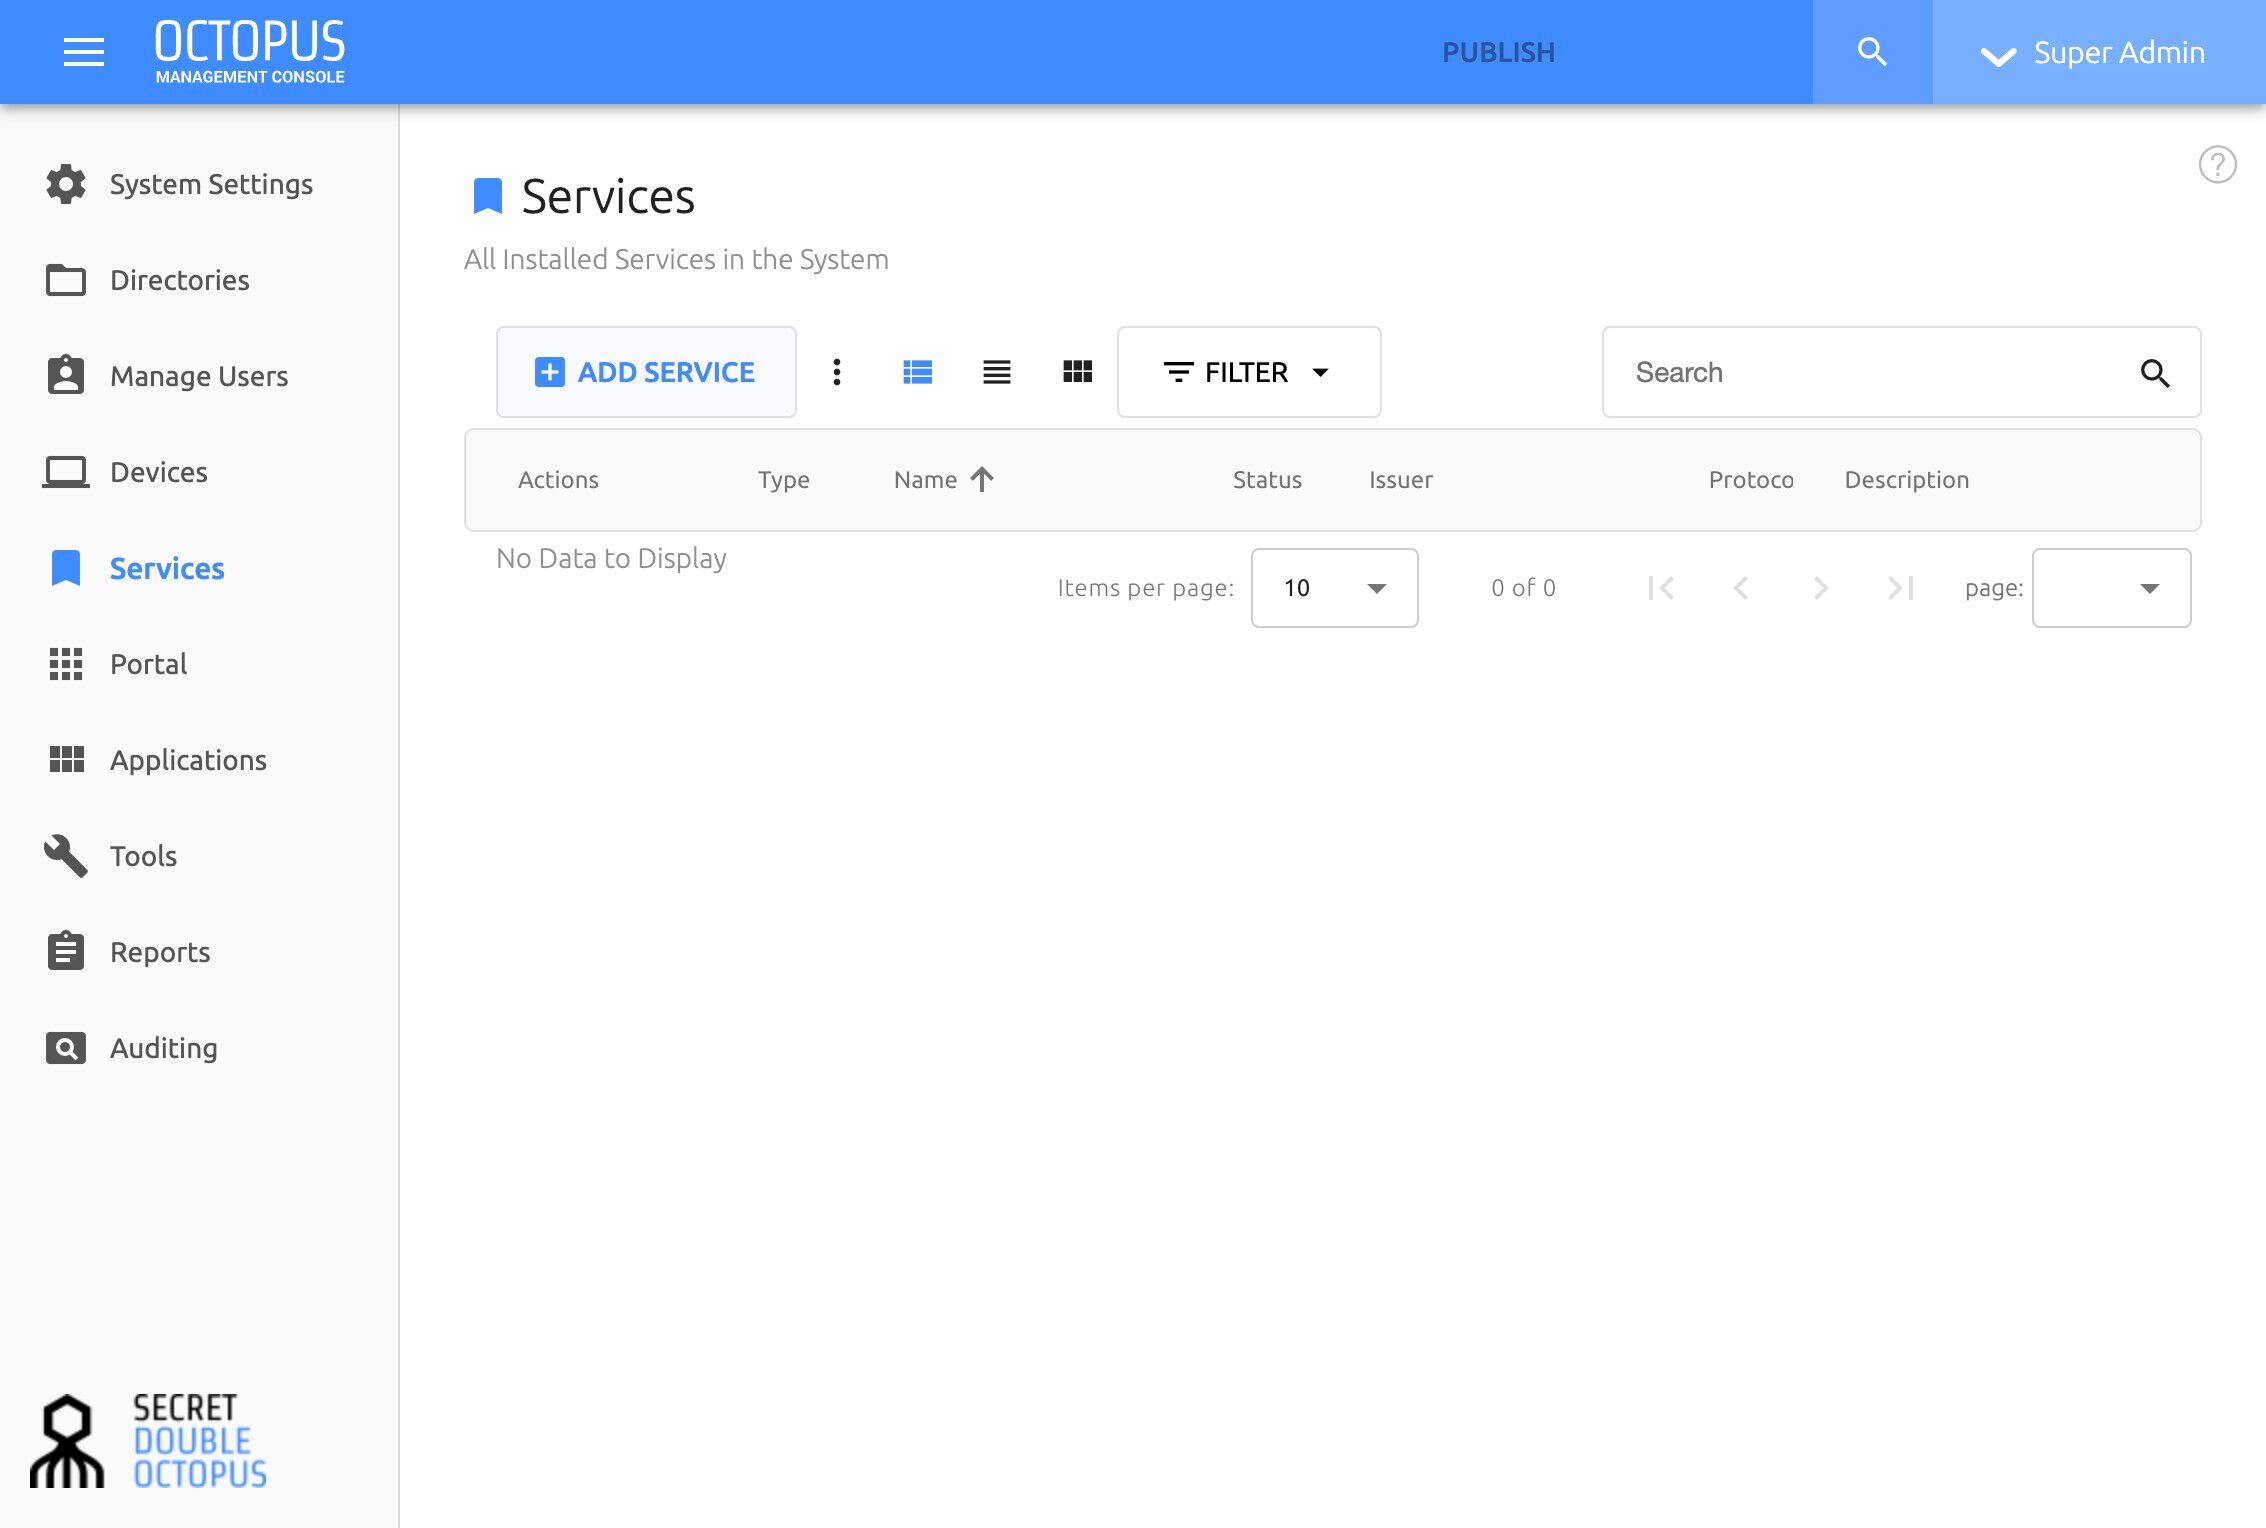Expand the Super Admin user menu

click(2099, 52)
